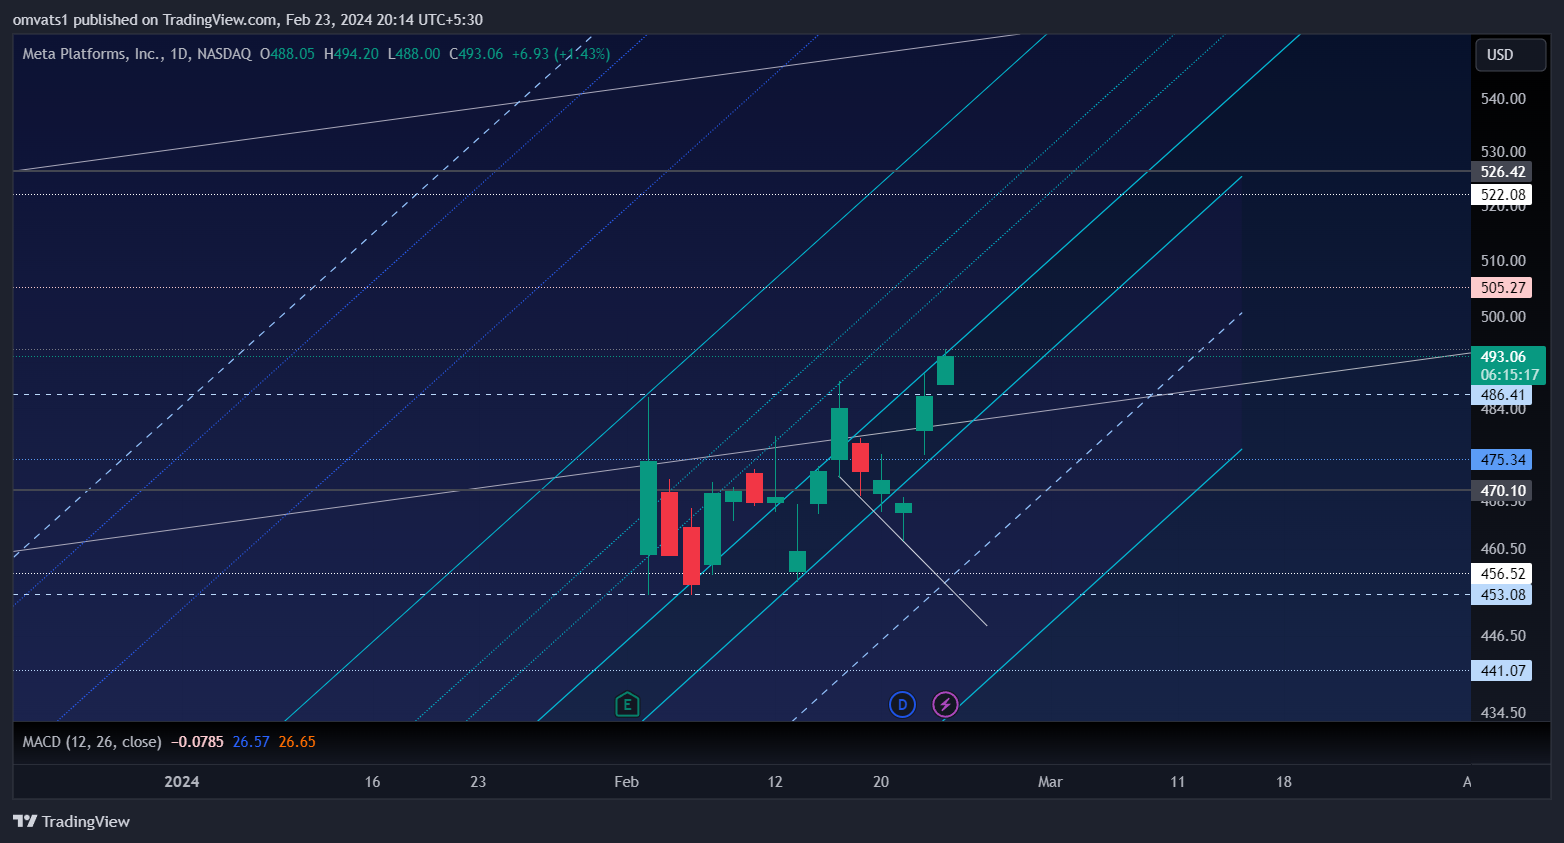Click the '20' date label on time axis
This screenshot has height=843, width=1564.
point(881,782)
